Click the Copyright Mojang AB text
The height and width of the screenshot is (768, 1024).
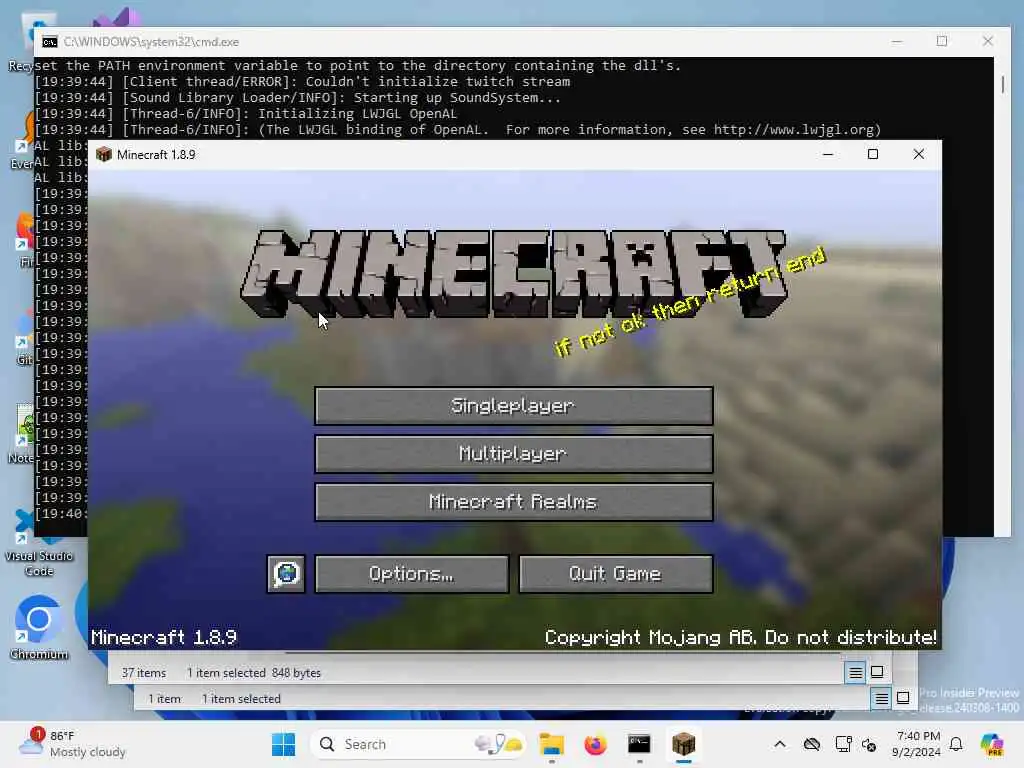[741, 637]
